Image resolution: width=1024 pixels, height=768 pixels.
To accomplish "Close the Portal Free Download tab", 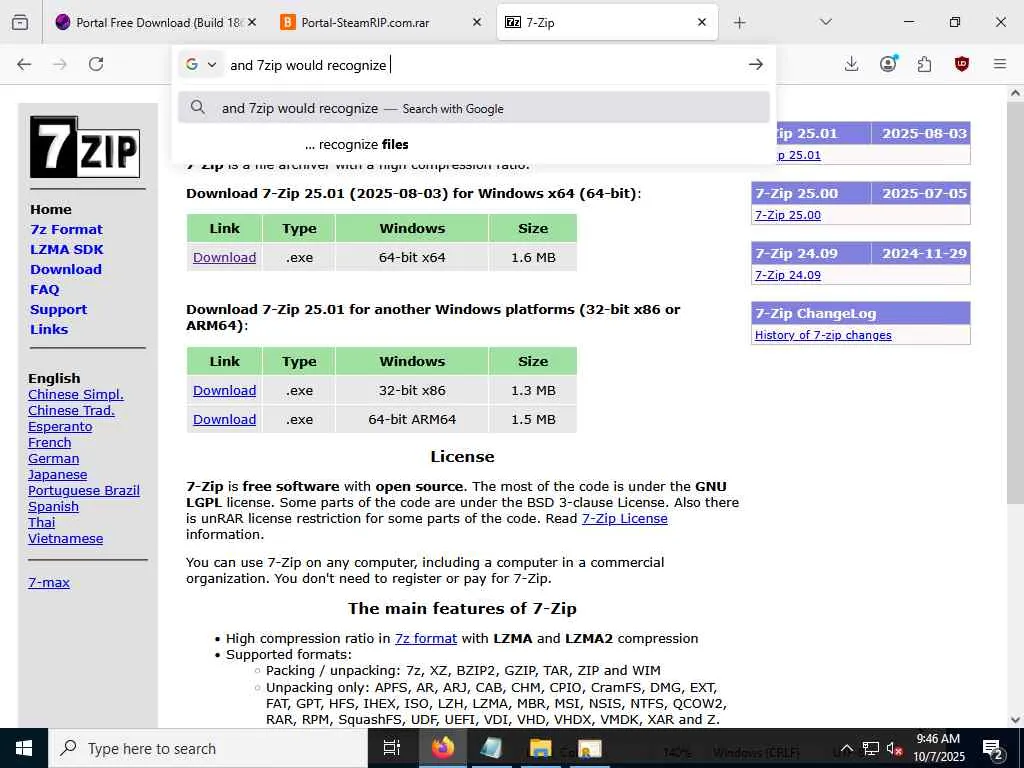I will (252, 22).
